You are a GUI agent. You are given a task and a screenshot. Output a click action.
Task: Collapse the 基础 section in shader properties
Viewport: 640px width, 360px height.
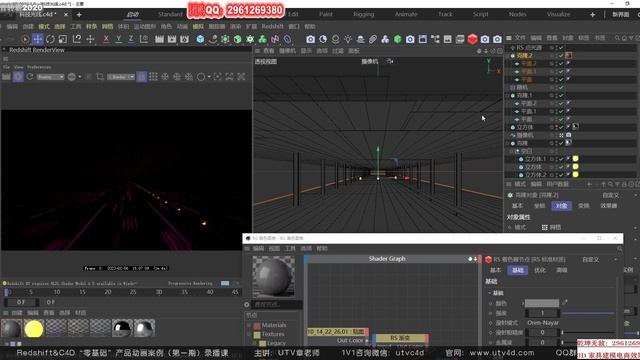pyautogui.click(x=489, y=293)
